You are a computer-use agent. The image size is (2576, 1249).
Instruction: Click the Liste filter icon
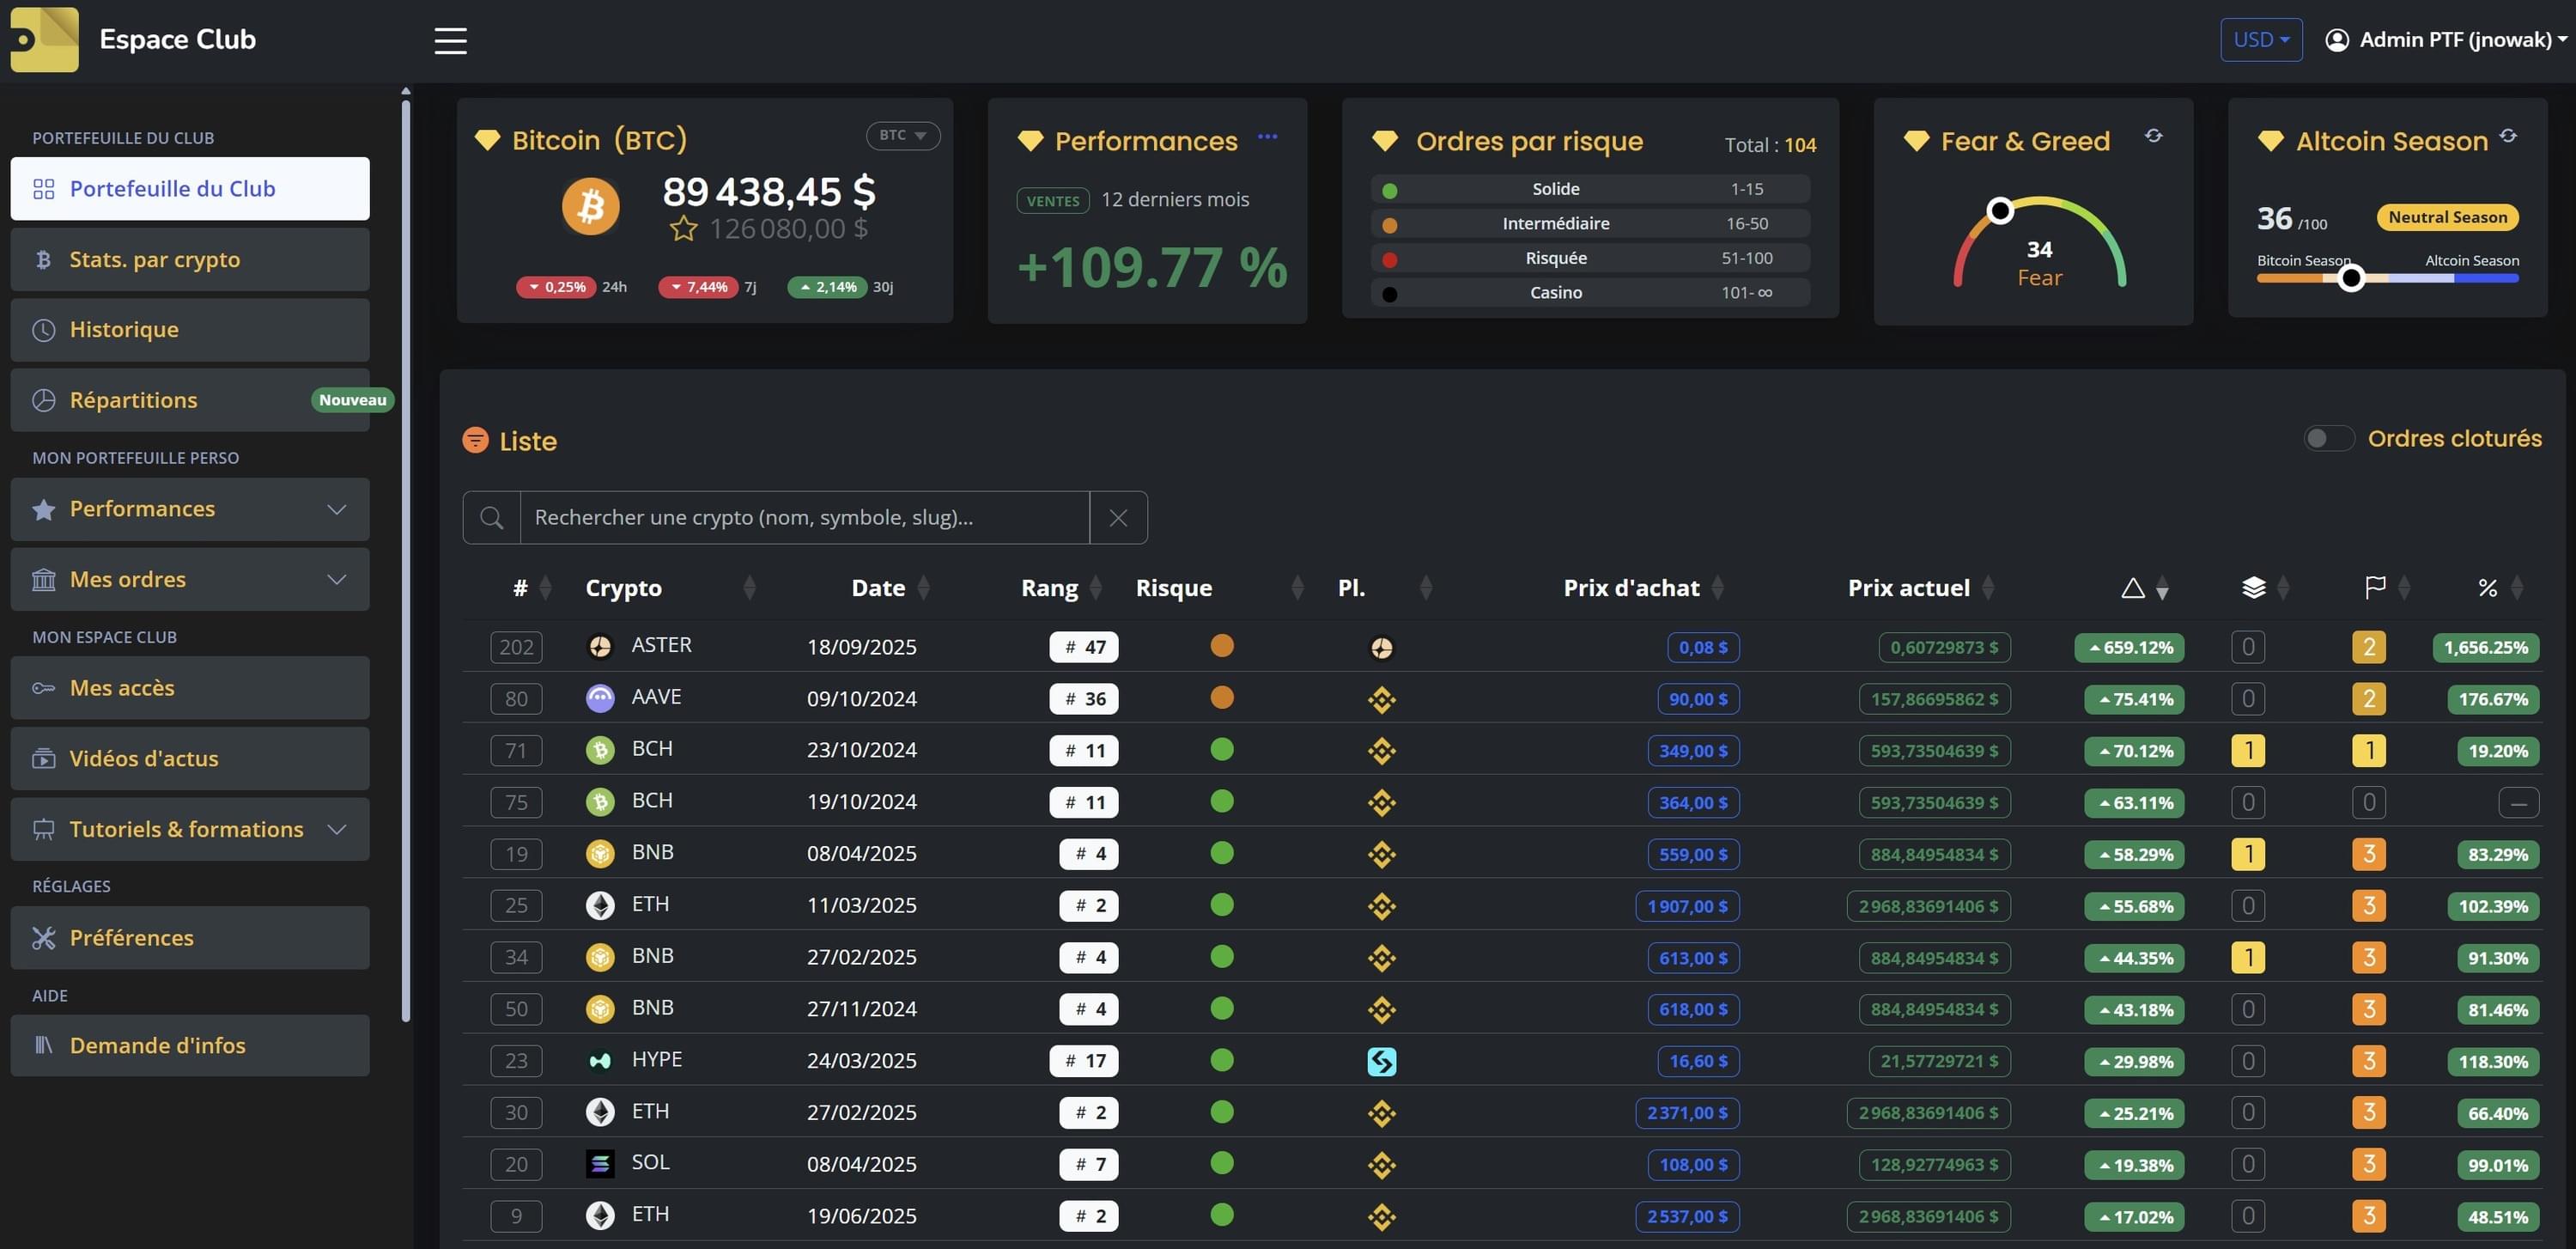tap(475, 440)
